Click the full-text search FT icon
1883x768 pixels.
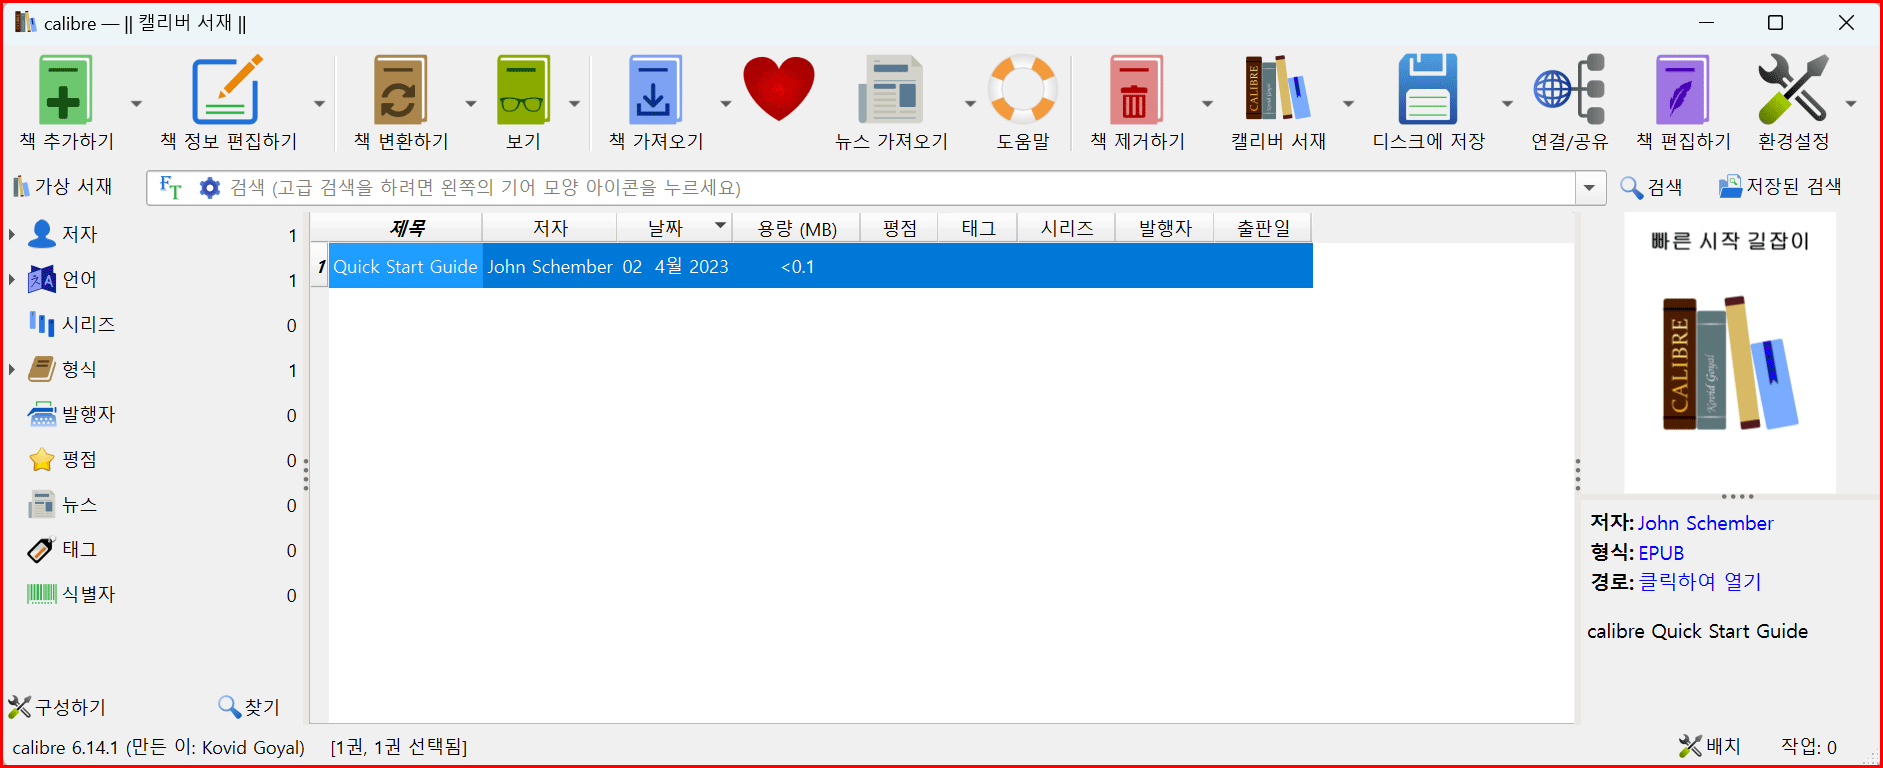(171, 187)
